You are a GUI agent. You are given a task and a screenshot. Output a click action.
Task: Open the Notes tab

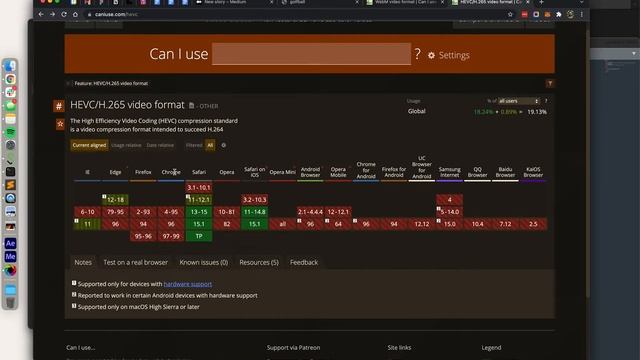pyautogui.click(x=83, y=262)
